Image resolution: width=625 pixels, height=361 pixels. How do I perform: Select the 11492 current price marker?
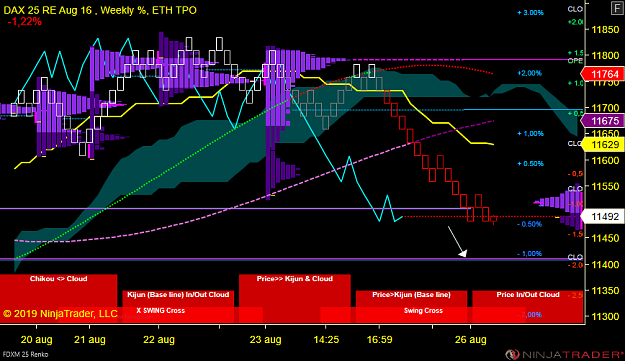[602, 216]
